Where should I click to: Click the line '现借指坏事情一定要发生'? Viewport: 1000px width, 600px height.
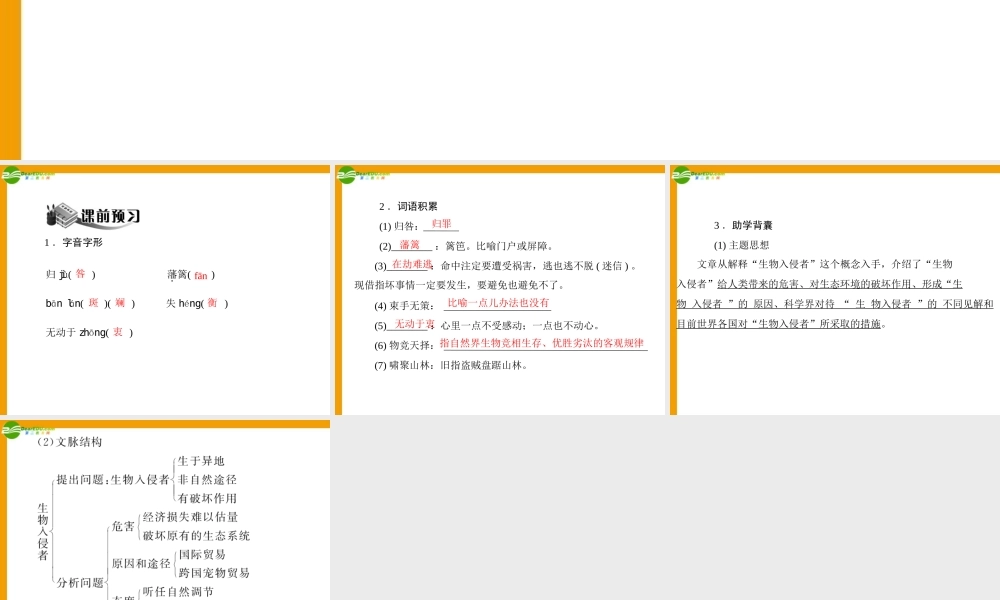[x=459, y=285]
